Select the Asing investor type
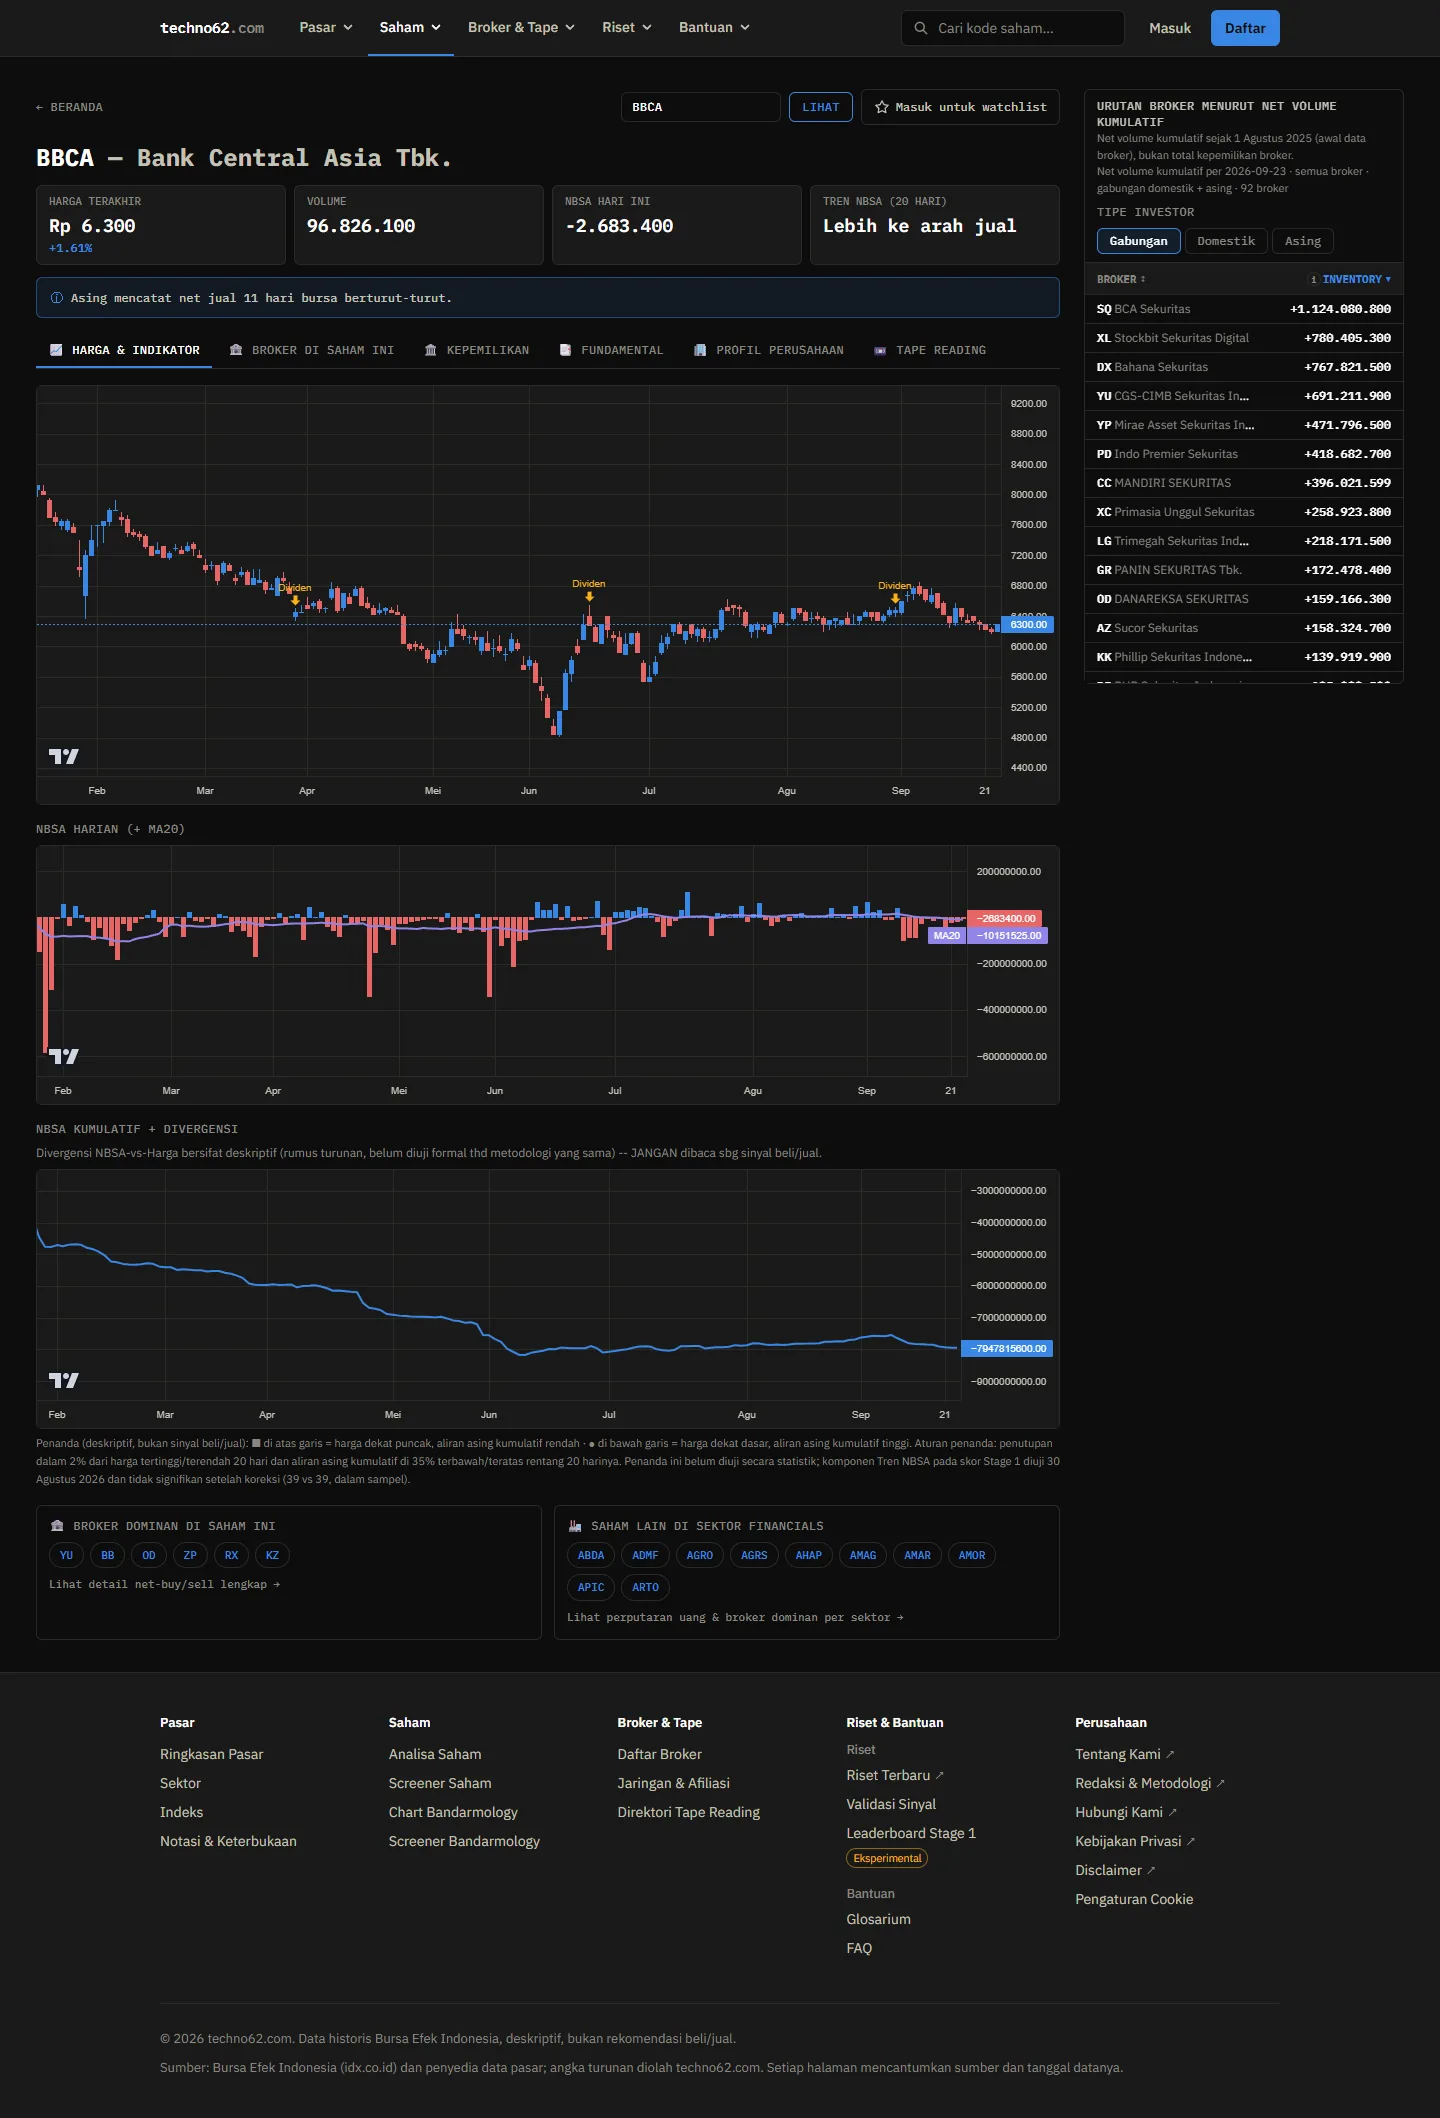 coord(1303,241)
